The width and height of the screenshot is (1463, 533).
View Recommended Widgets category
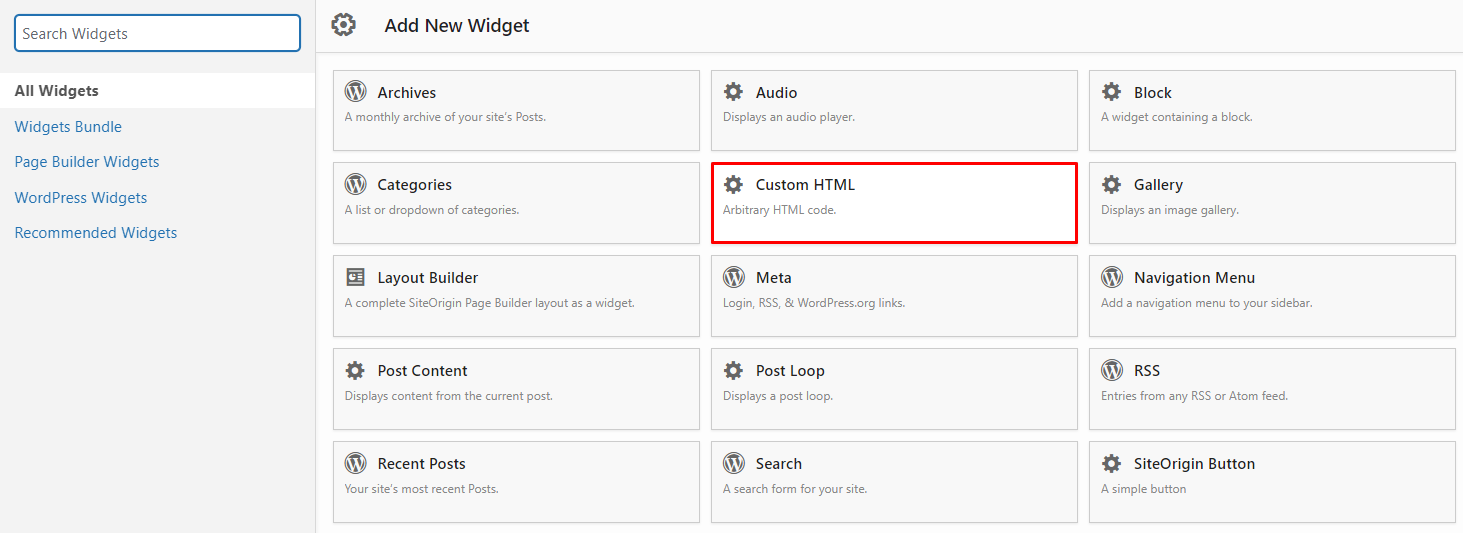[x=96, y=233]
